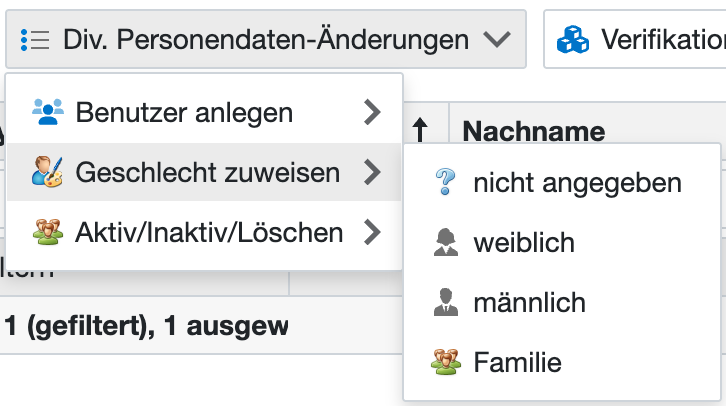Click the family icon next to Familie
Image resolution: width=726 pixels, height=406 pixels.
(x=445, y=362)
